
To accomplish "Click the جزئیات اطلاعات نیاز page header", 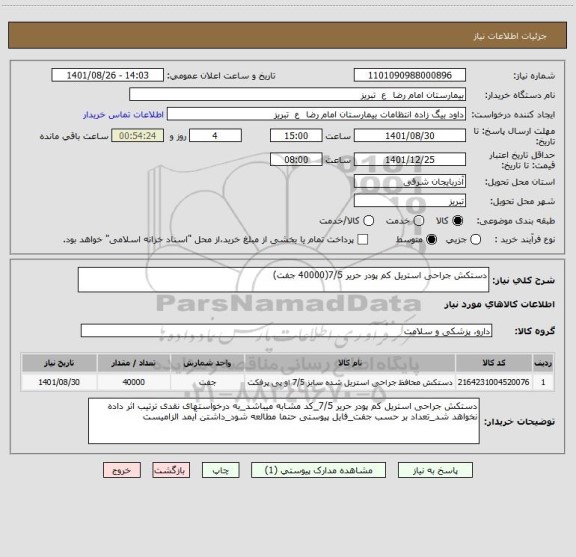I will [x=510, y=36].
